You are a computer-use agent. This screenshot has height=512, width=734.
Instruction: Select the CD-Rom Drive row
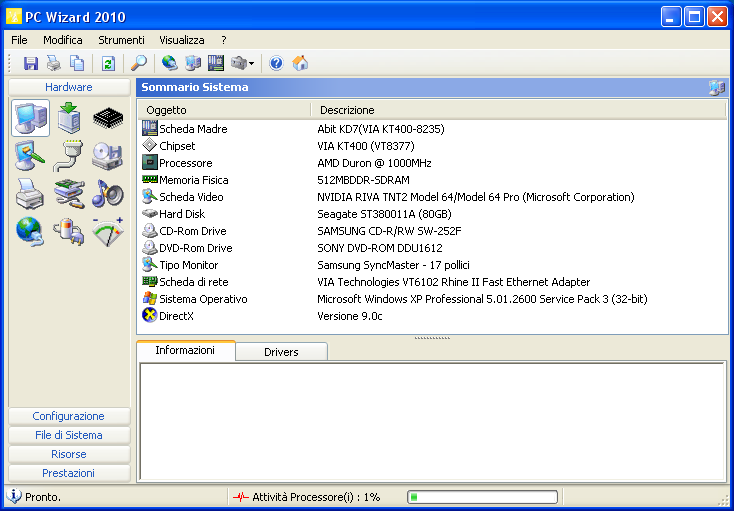tap(432, 231)
